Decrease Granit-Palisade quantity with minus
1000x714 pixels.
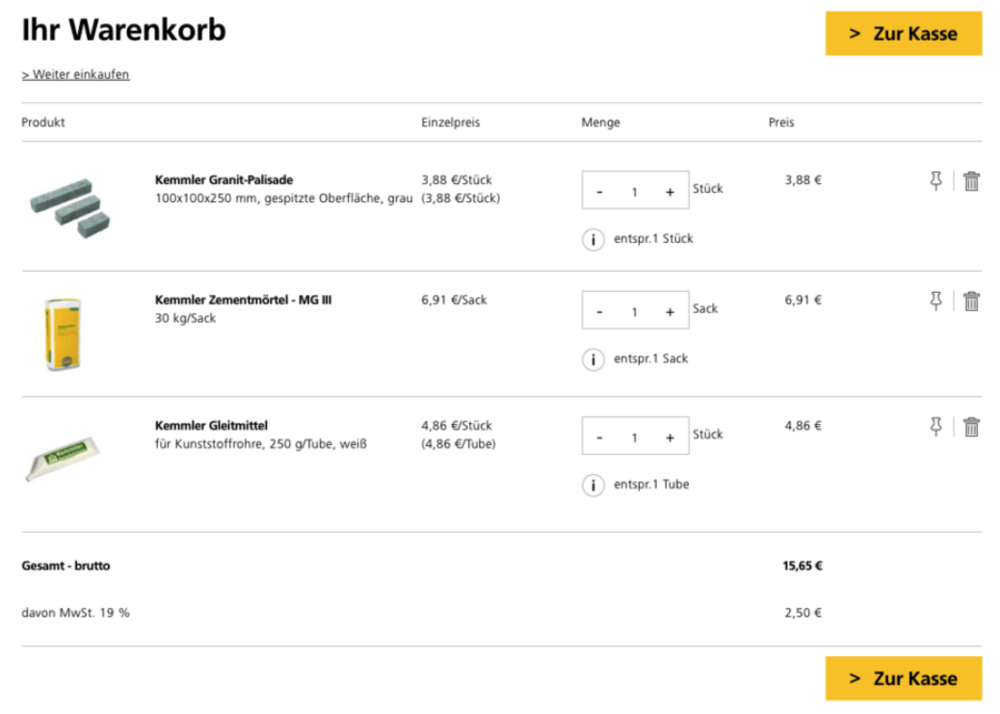(x=600, y=191)
